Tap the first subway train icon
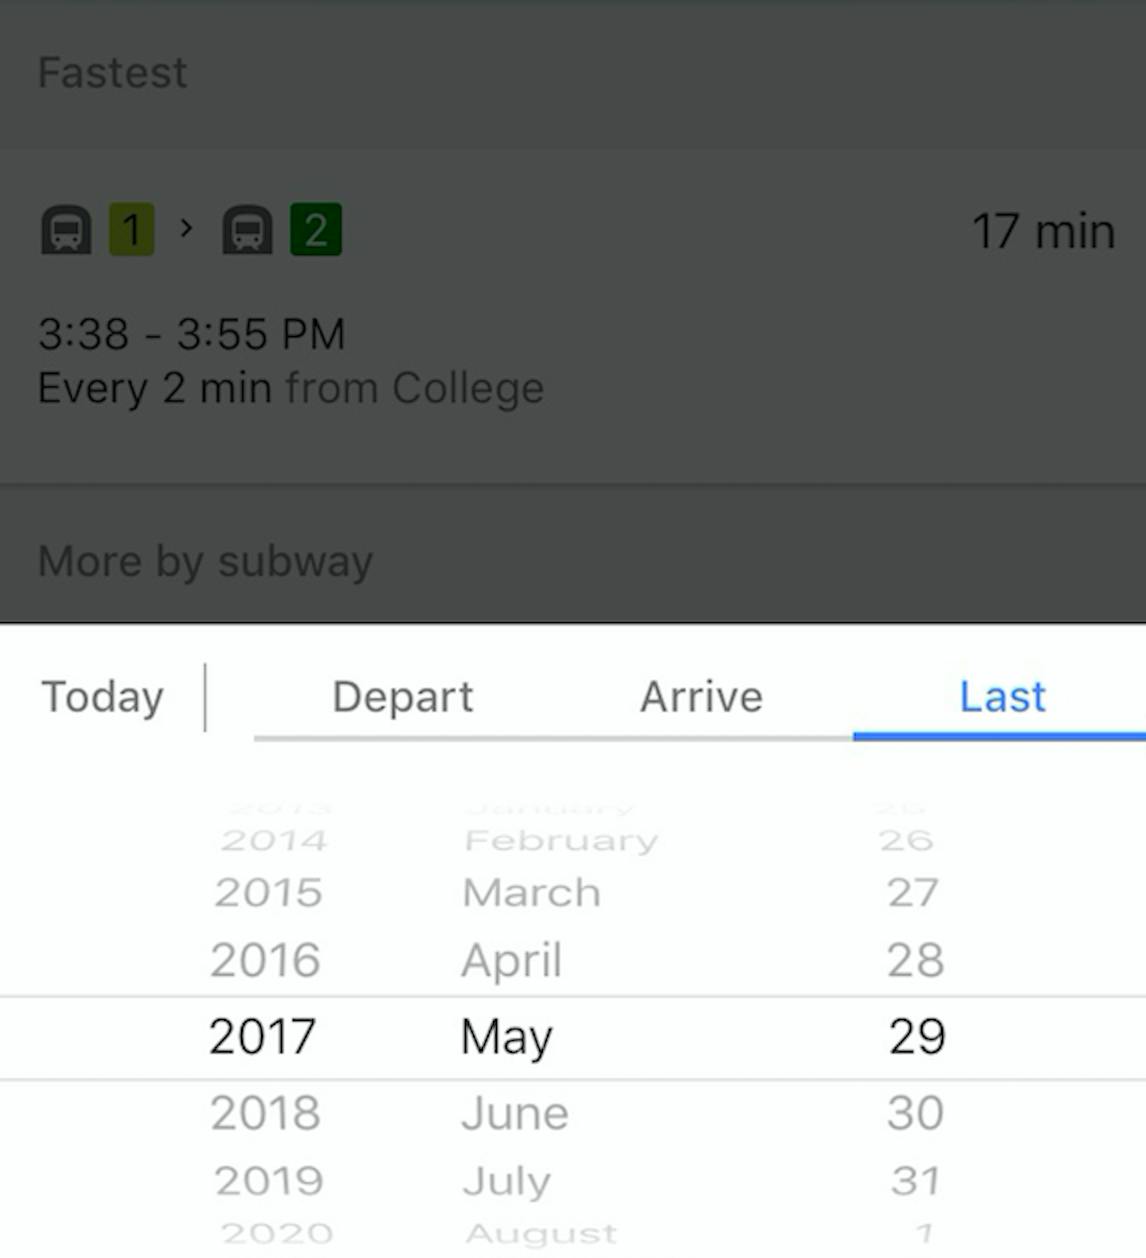This screenshot has width=1146, height=1258. 66,230
